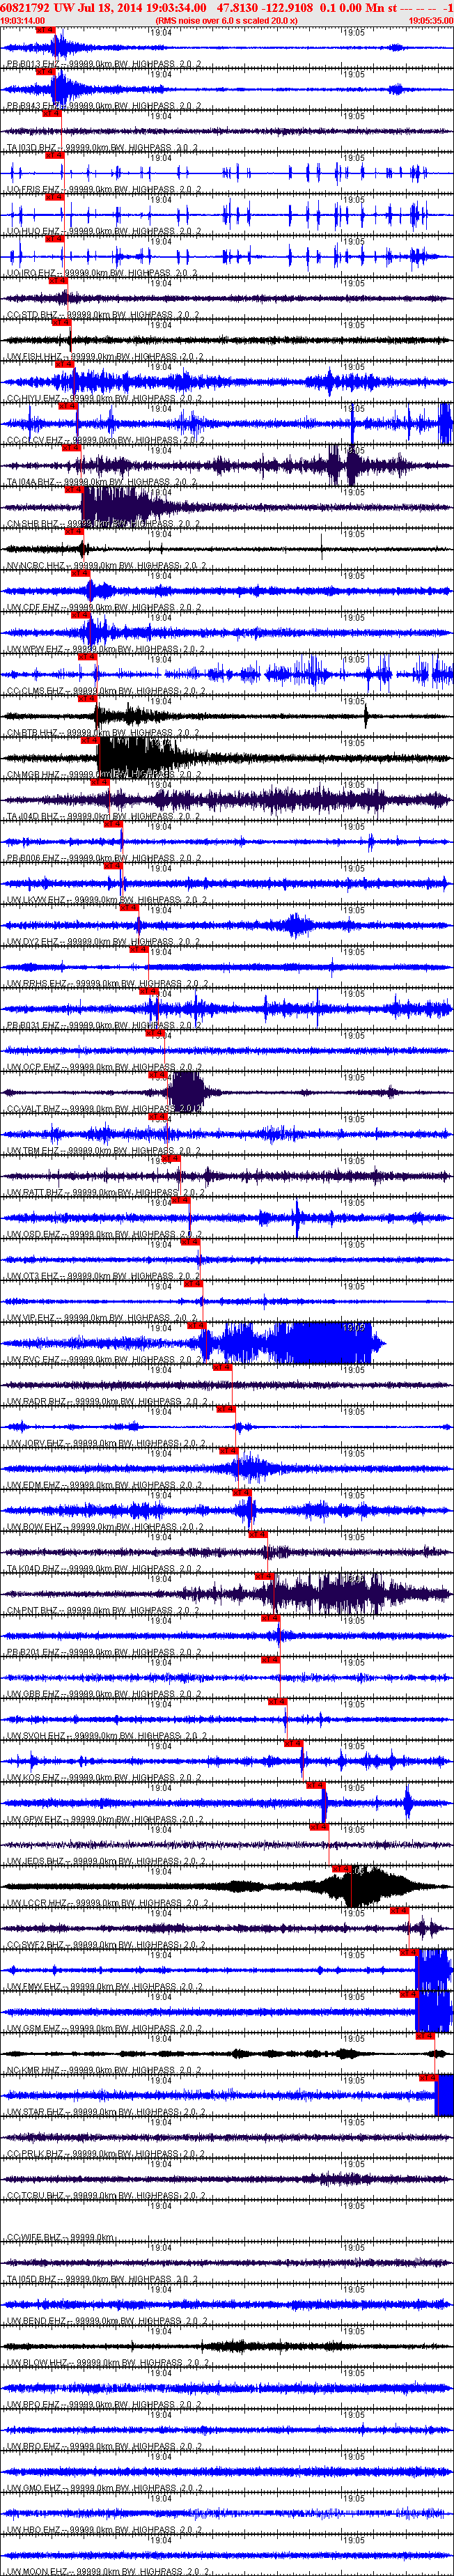The width and height of the screenshot is (454, 2576).
Task: Select the UW.CDF.EHZ station label
Action: pyautogui.click(x=104, y=608)
